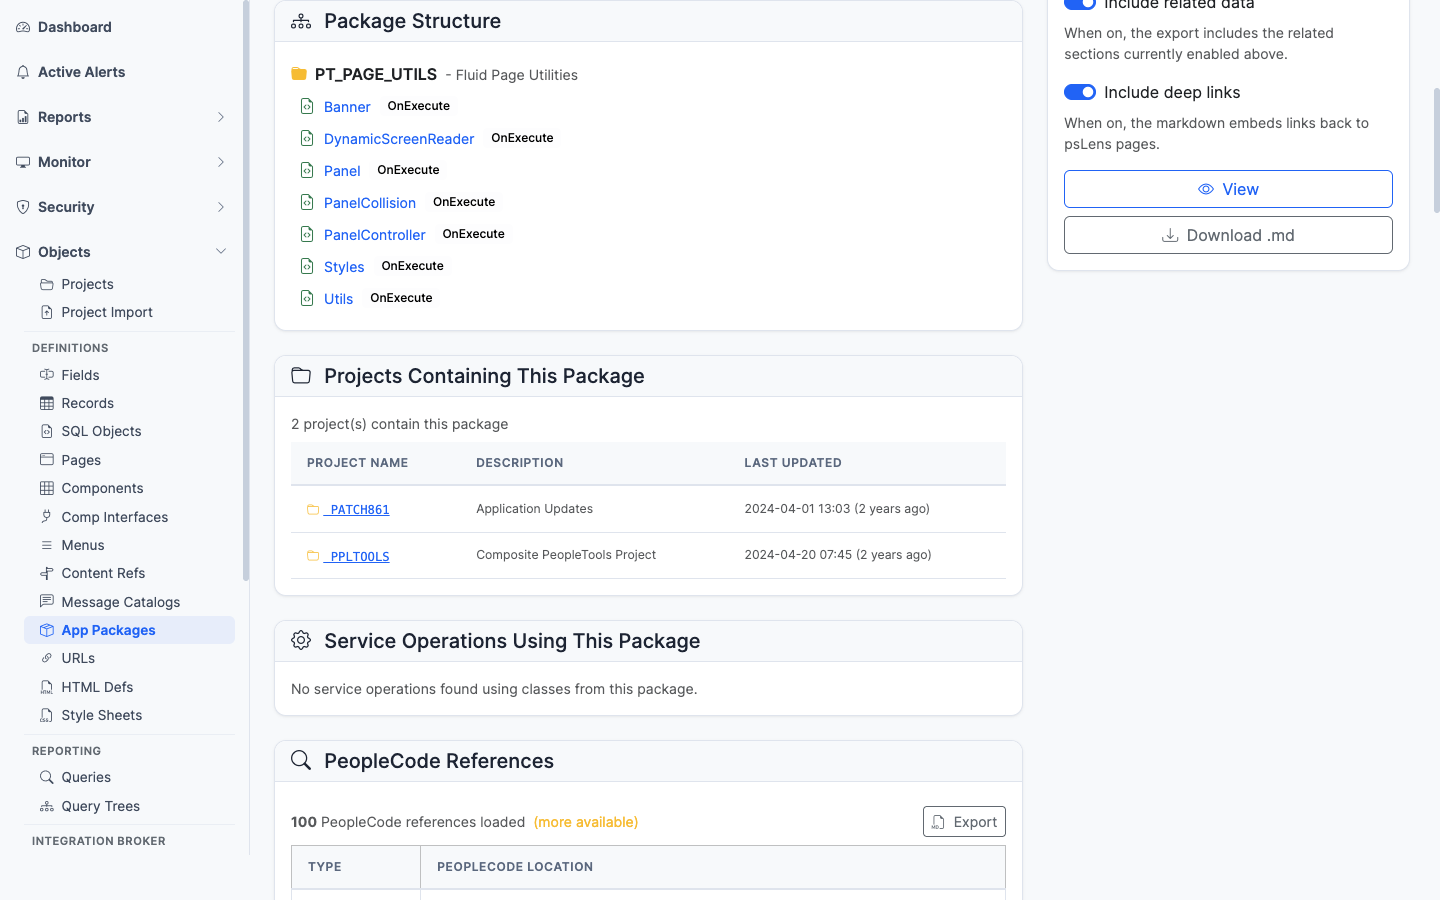Open the Panel class link
The width and height of the screenshot is (1440, 900).
(342, 171)
